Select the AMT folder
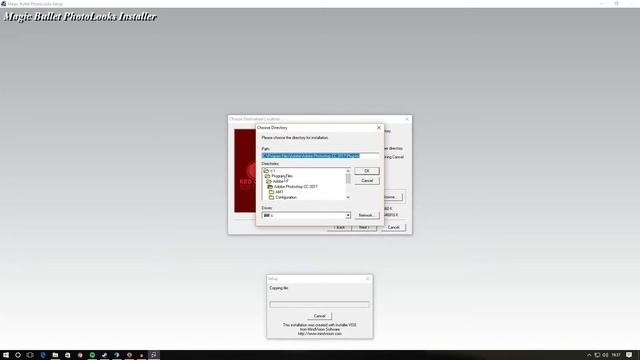Image resolution: width=640 pixels, height=360 pixels. tap(276, 192)
